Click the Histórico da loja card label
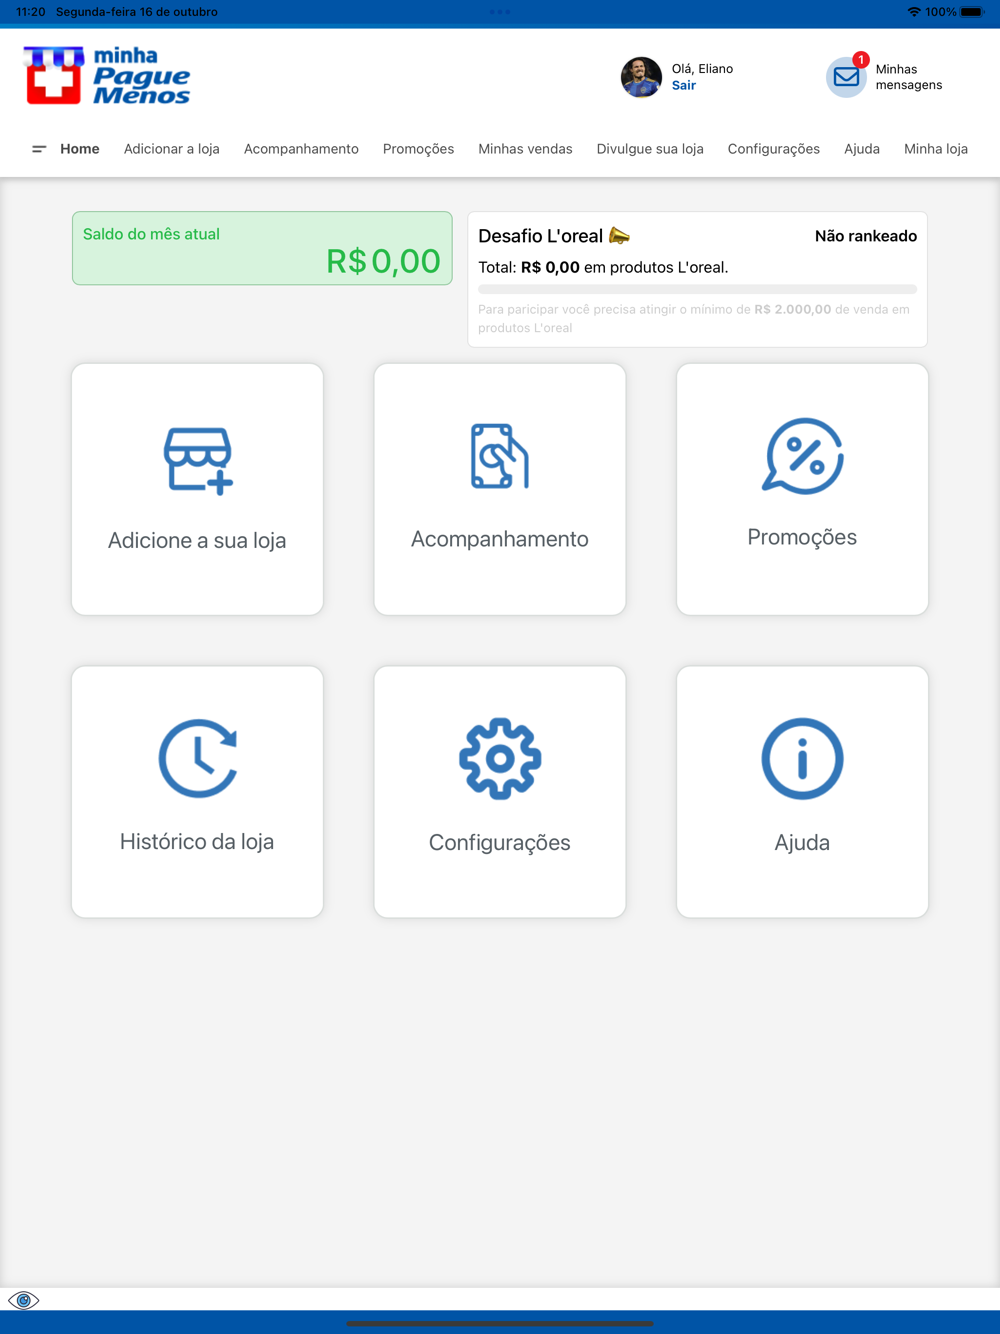The width and height of the screenshot is (1000, 1334). [197, 842]
